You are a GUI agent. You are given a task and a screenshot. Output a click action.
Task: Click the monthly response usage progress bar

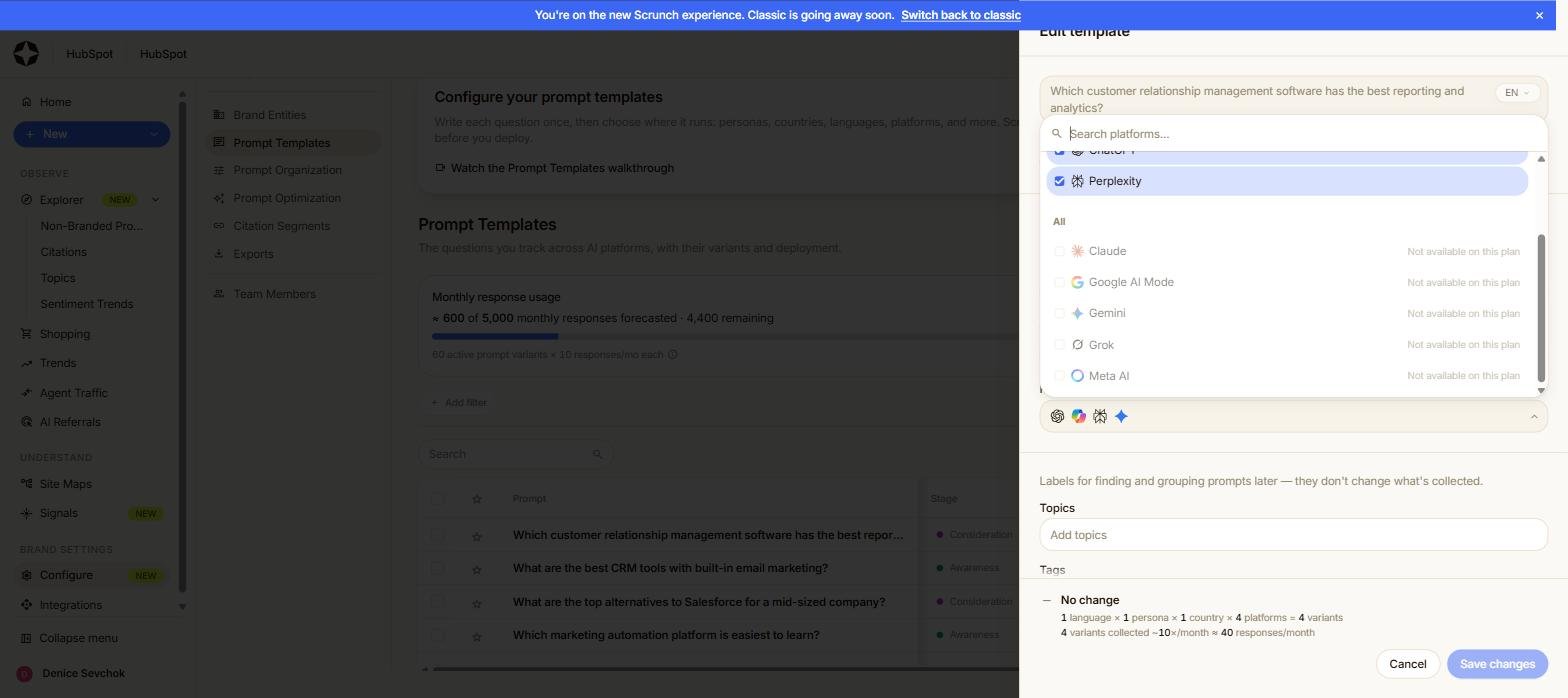click(x=725, y=336)
